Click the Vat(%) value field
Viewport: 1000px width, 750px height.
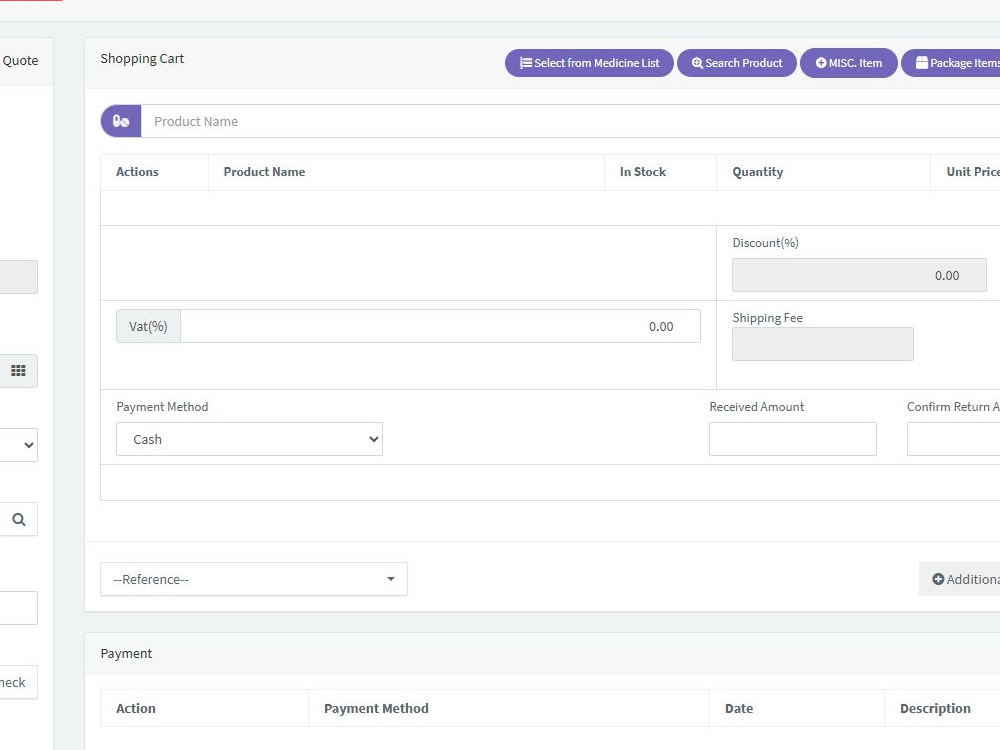click(x=440, y=326)
